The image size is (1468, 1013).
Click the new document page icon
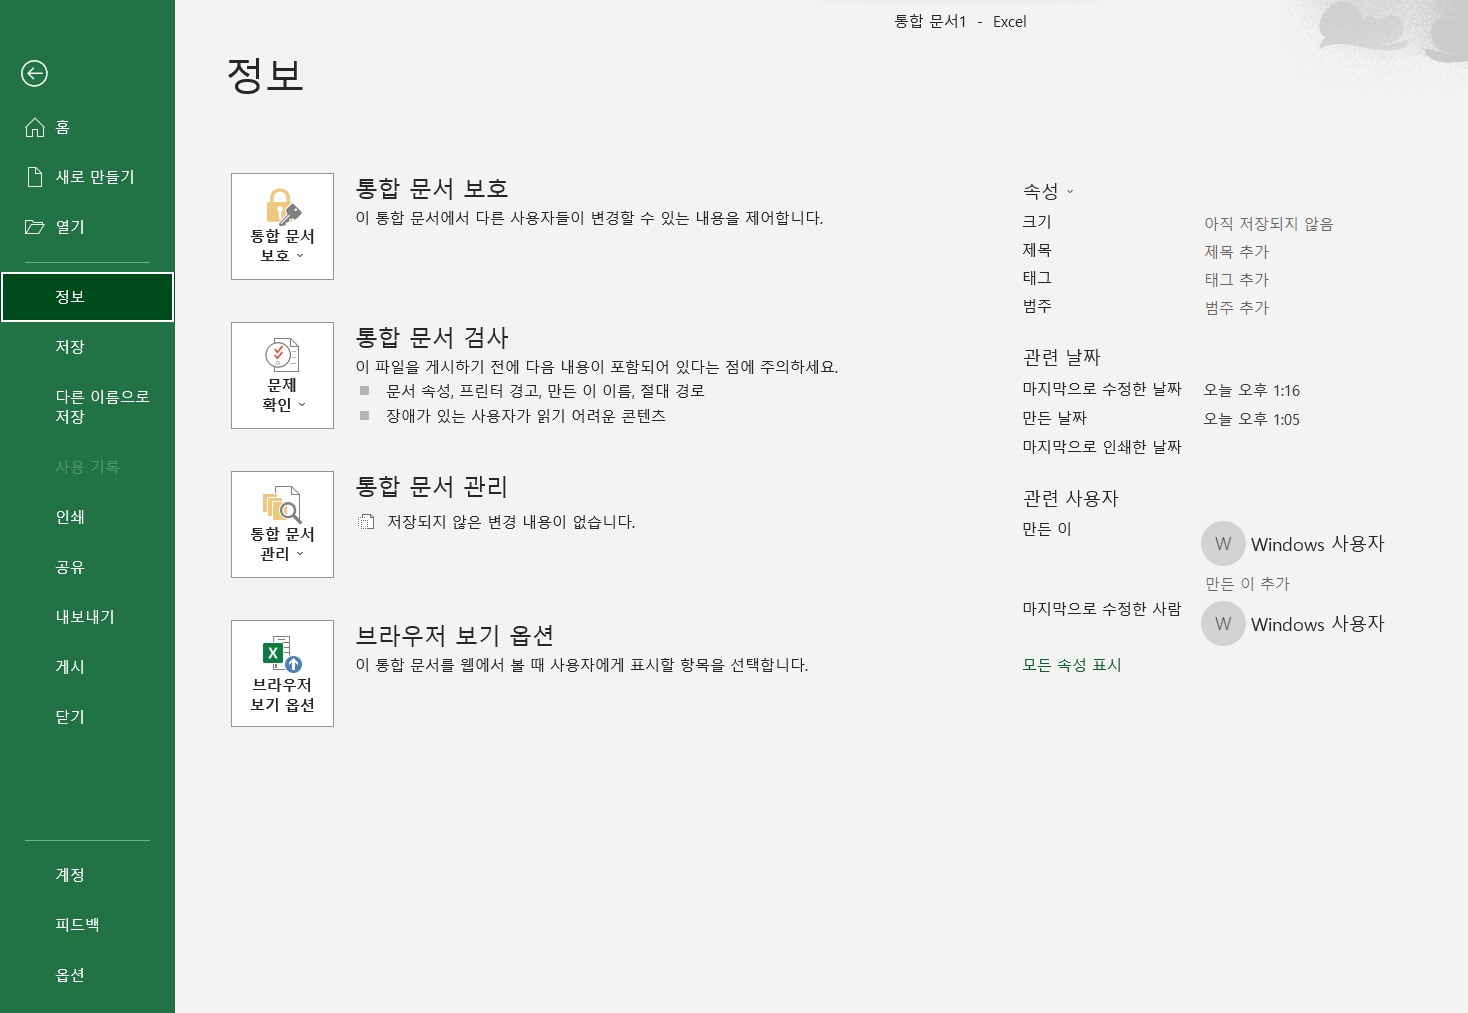point(35,177)
